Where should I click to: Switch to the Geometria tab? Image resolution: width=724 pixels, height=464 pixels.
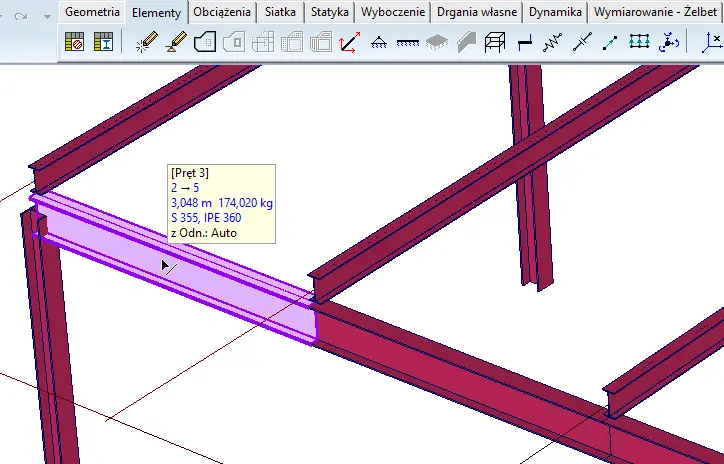coord(93,12)
